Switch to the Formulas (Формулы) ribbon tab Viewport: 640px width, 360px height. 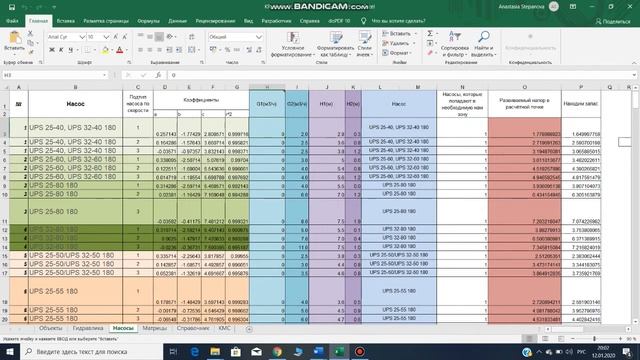149,21
